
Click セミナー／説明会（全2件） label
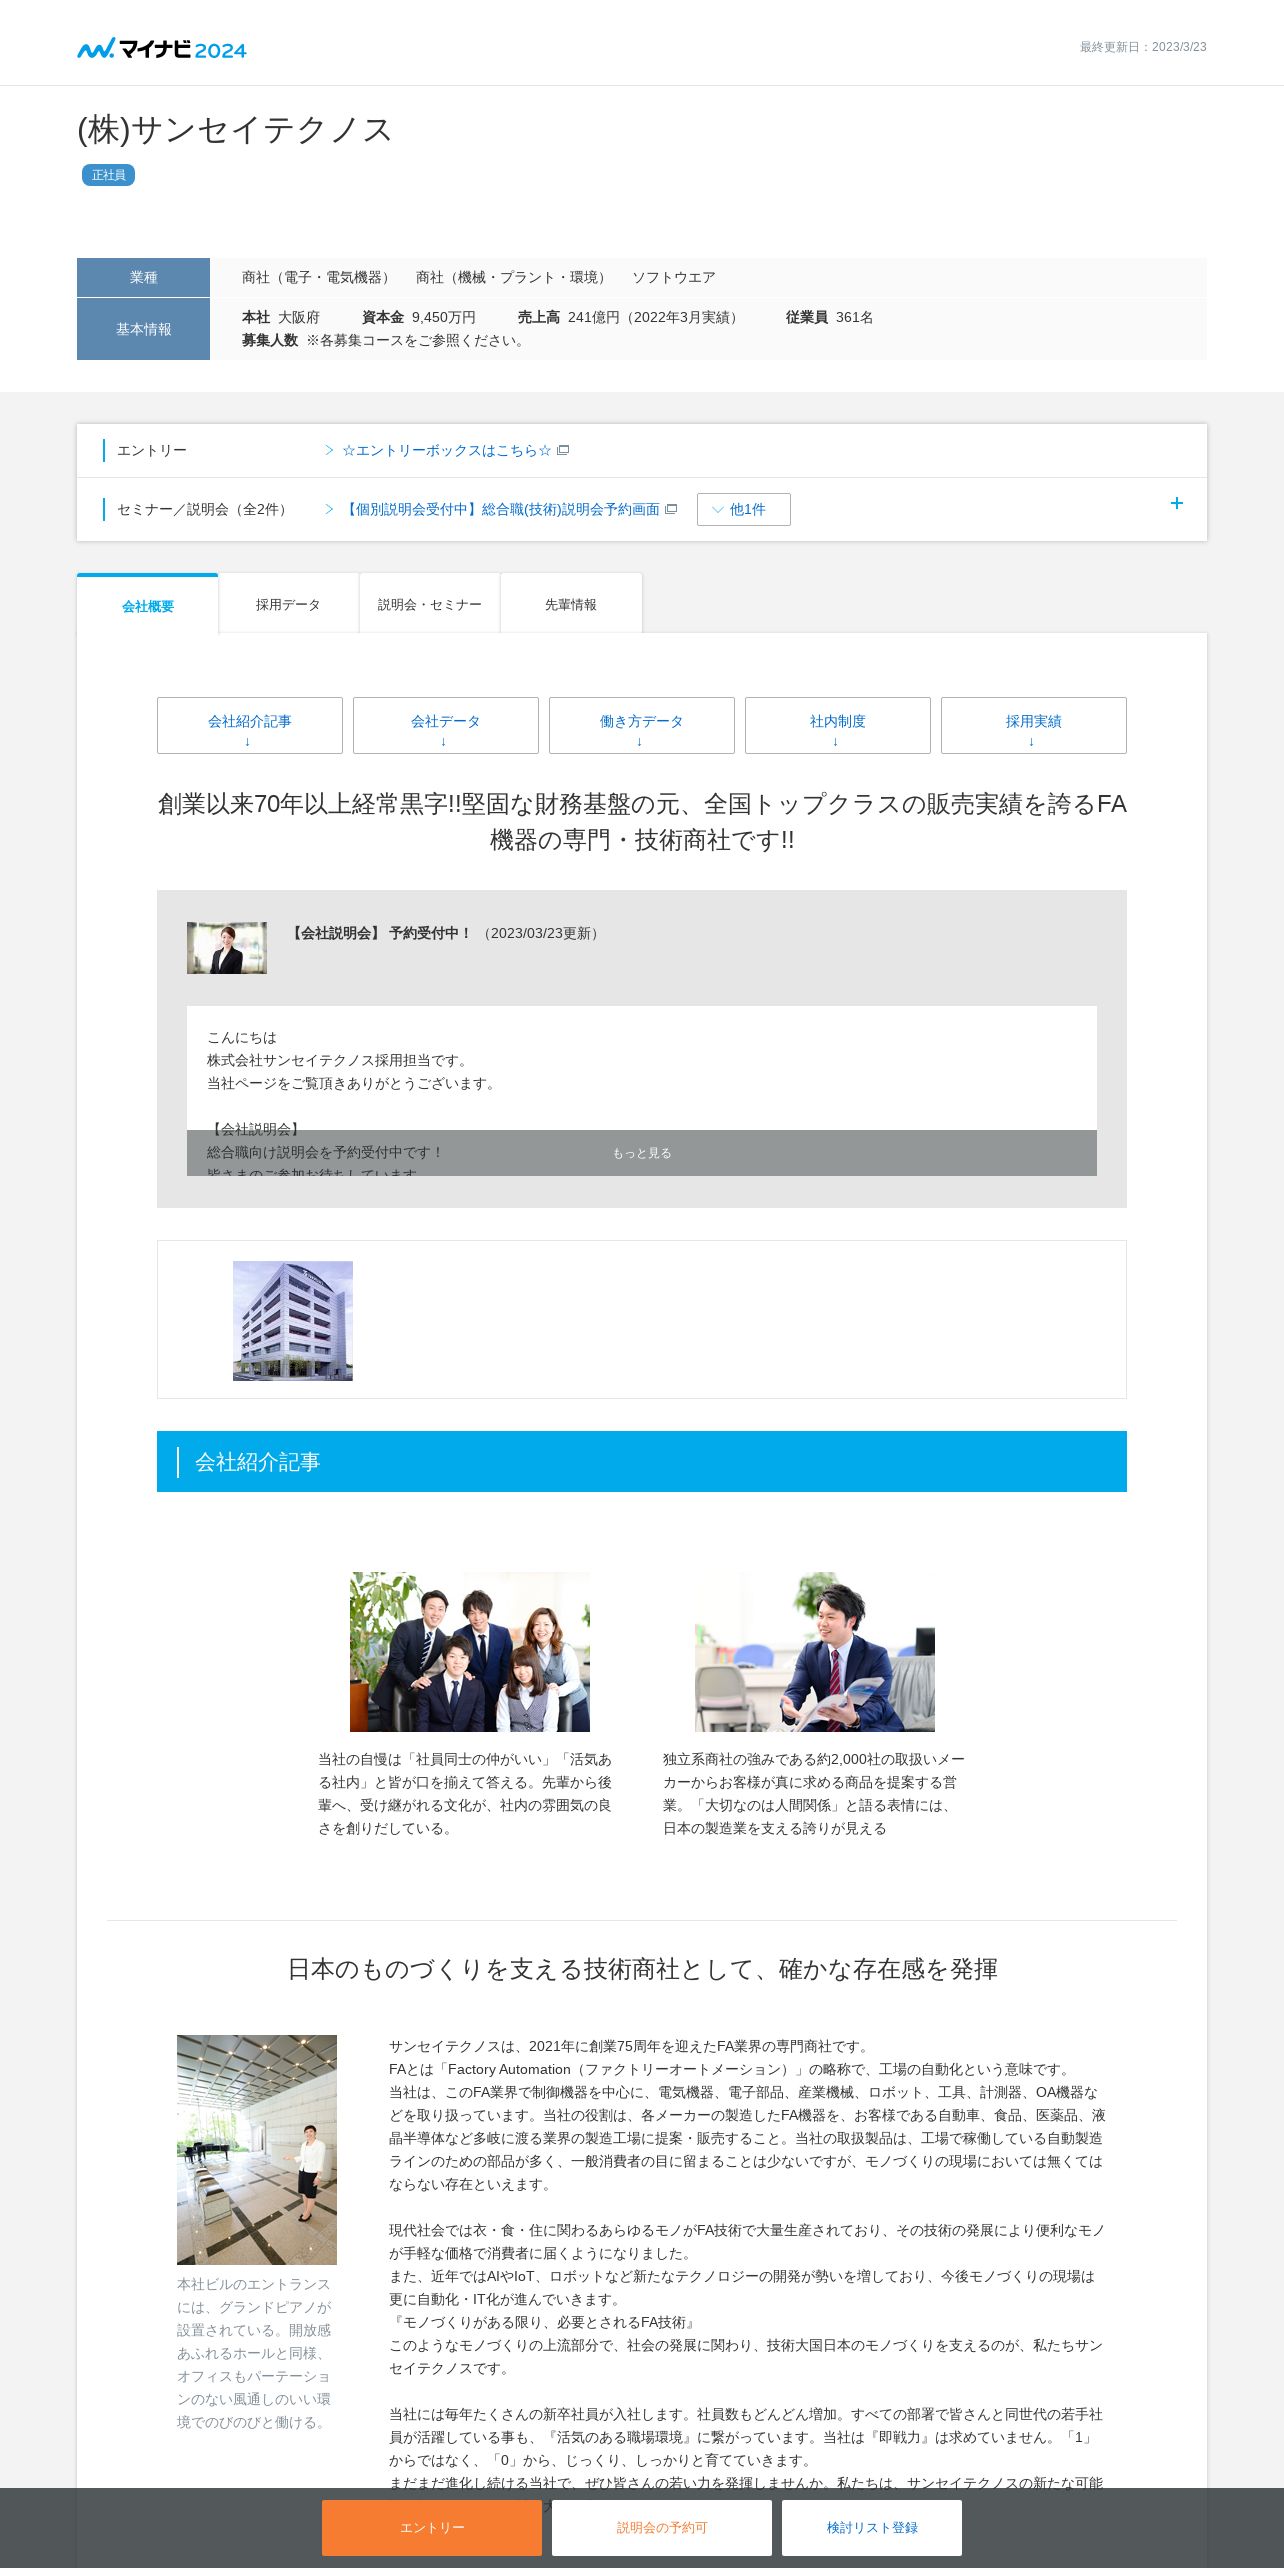pyautogui.click(x=204, y=510)
